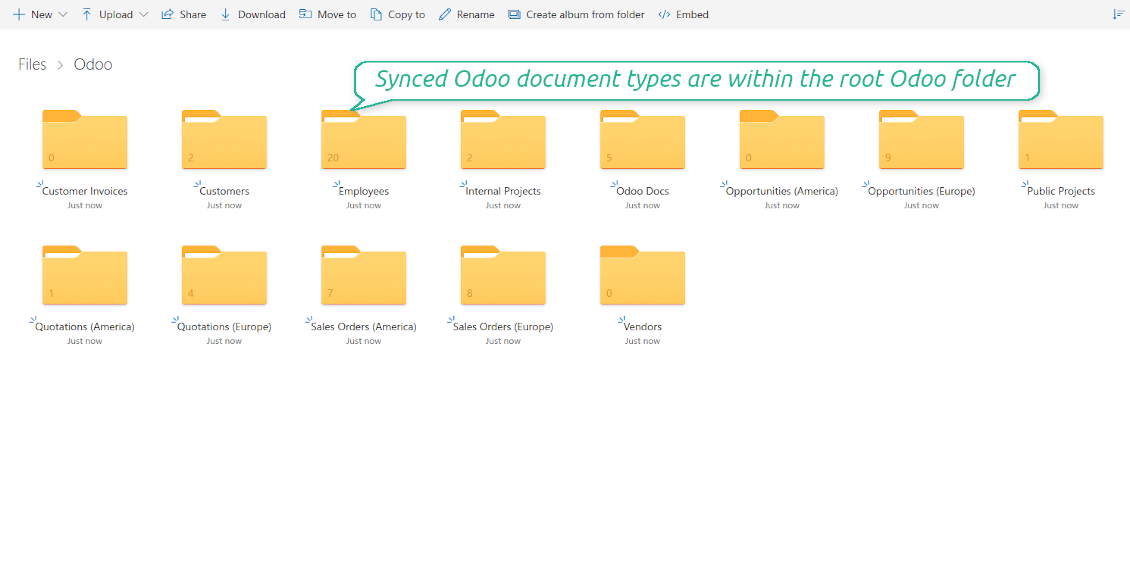Open the Opportunities (Europe) folder icon

[x=921, y=140]
